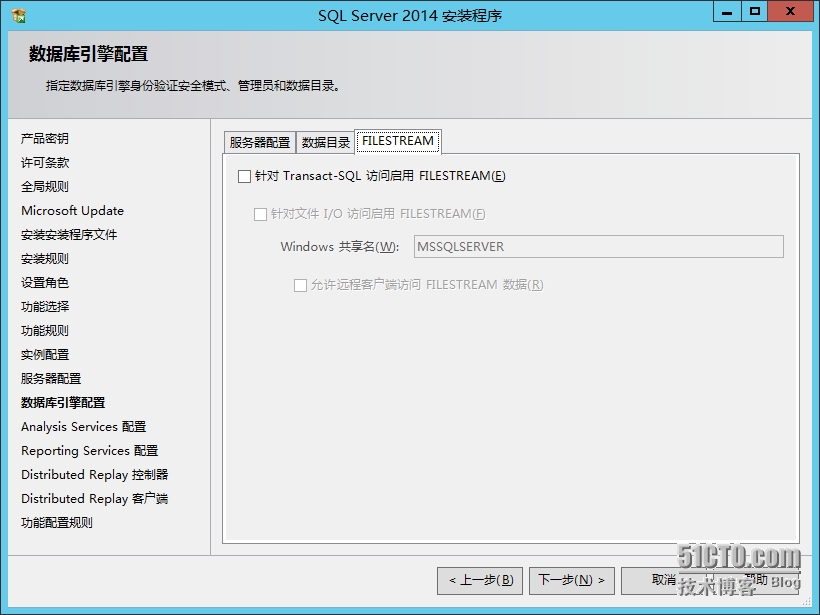Click the Windows 共享名(W) label
This screenshot has width=820, height=615.
pyautogui.click(x=340, y=247)
